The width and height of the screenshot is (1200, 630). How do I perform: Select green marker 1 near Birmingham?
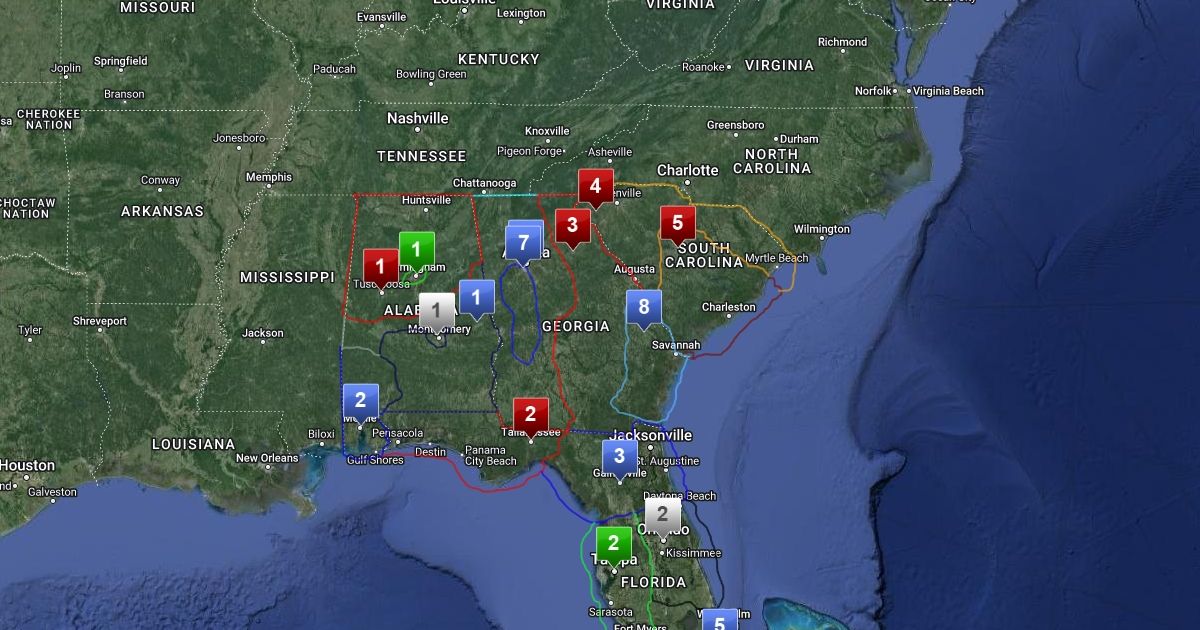click(x=416, y=250)
